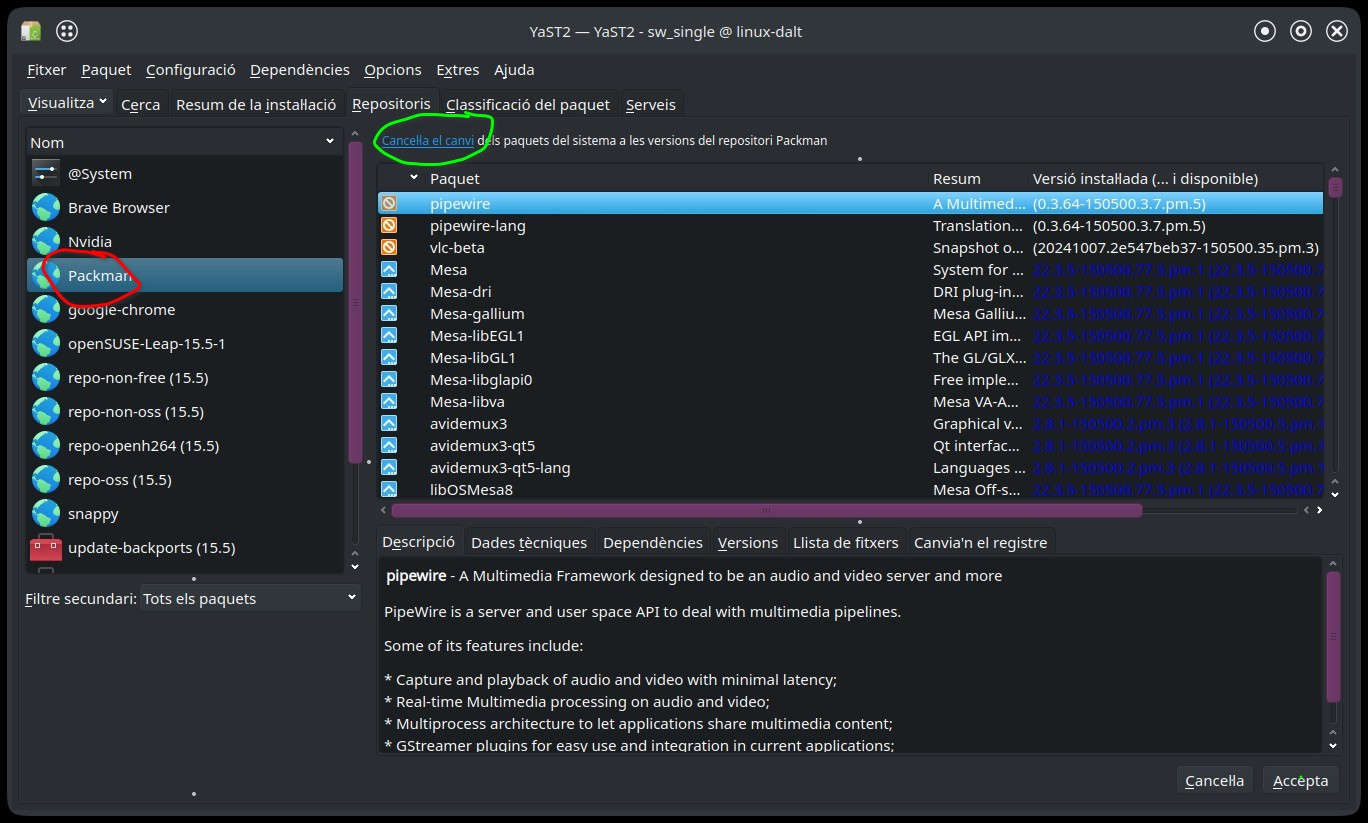Toggle the vlc-beta package status icon
1368x823 pixels.
pyautogui.click(x=389, y=247)
